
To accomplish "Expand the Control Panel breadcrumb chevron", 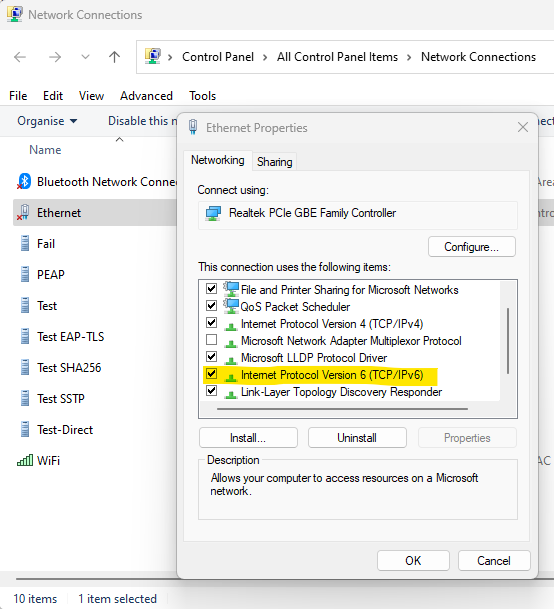I will coord(265,57).
